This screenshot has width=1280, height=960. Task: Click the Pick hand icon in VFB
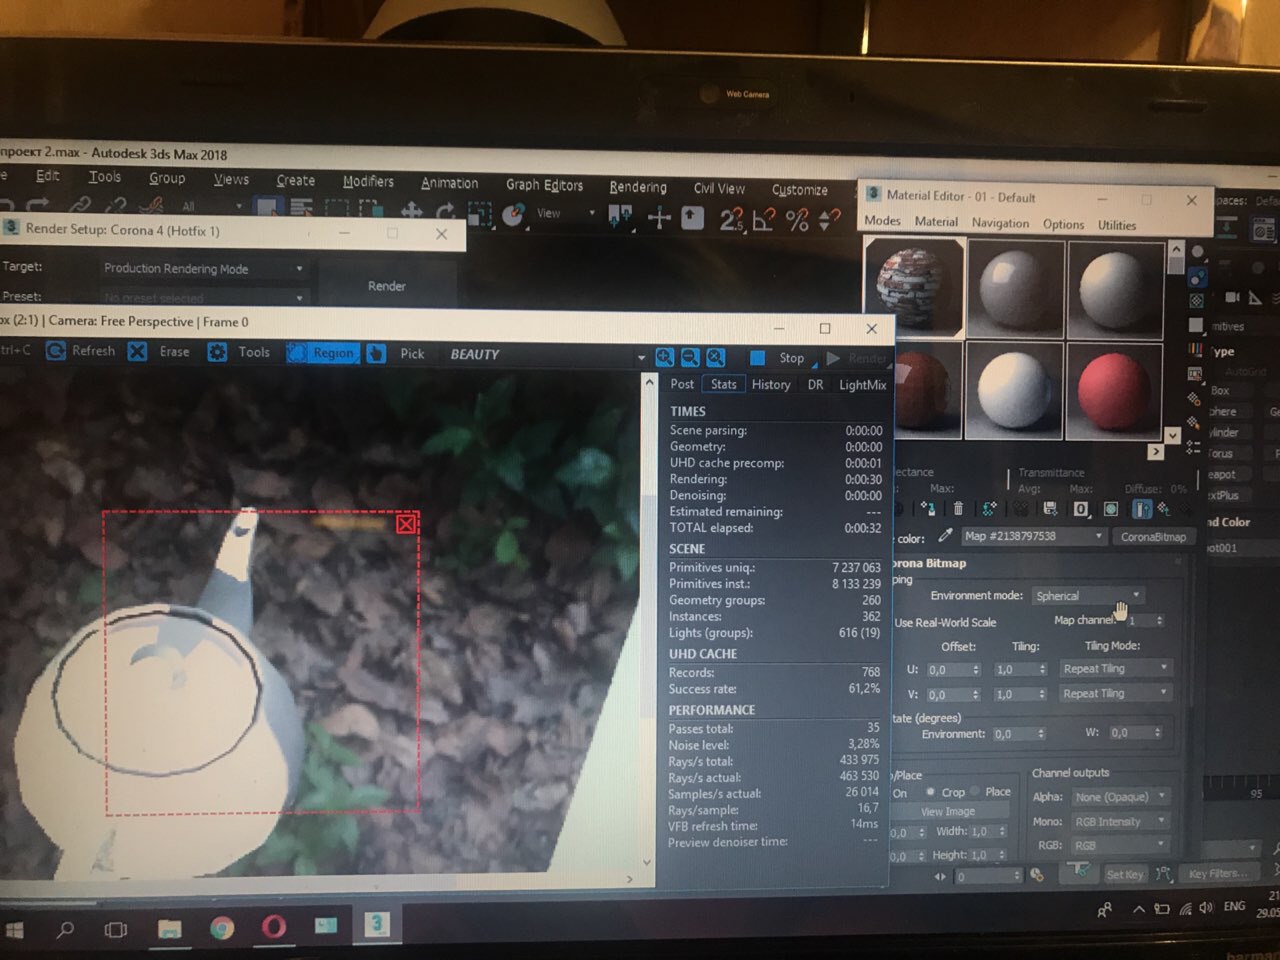click(376, 354)
